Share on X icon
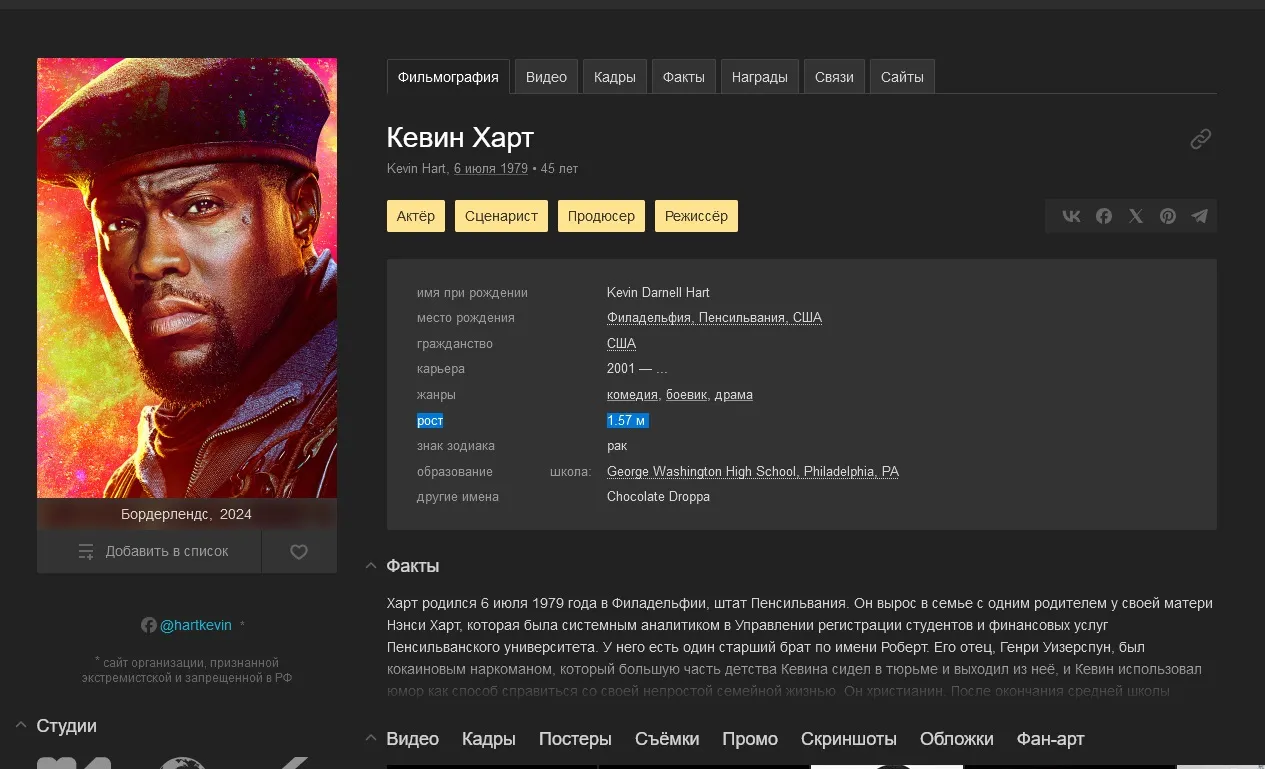 [1136, 216]
